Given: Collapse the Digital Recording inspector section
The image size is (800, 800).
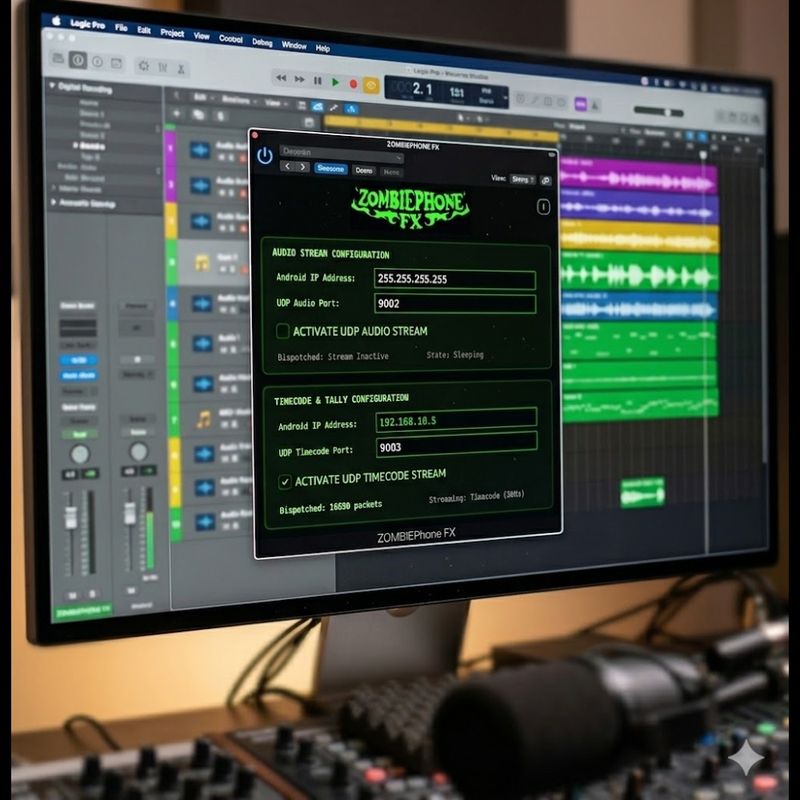Looking at the screenshot, I should click(x=52, y=85).
